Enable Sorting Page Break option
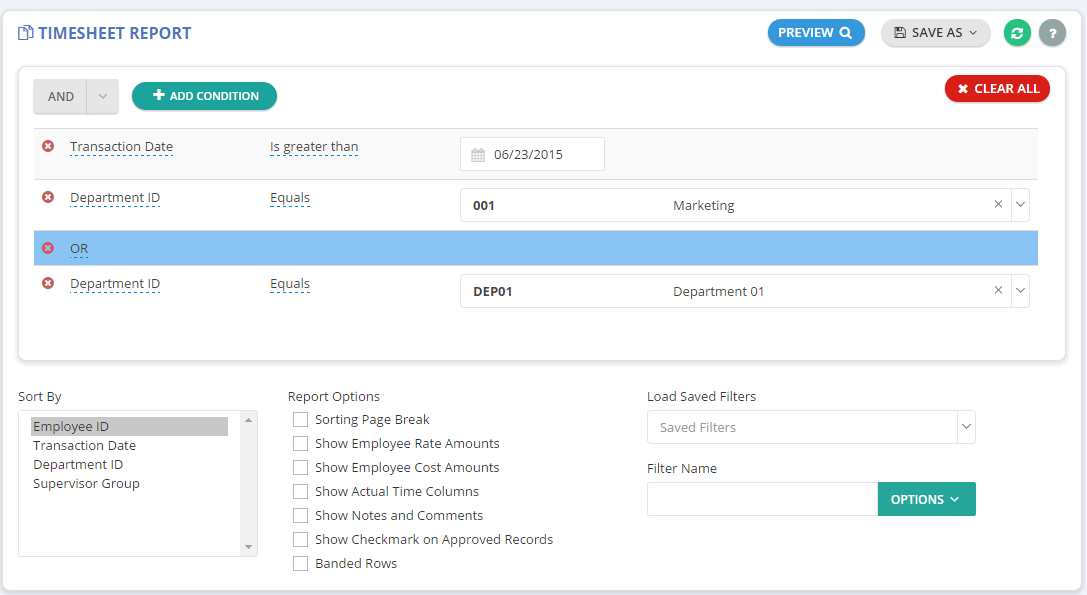 pos(301,420)
